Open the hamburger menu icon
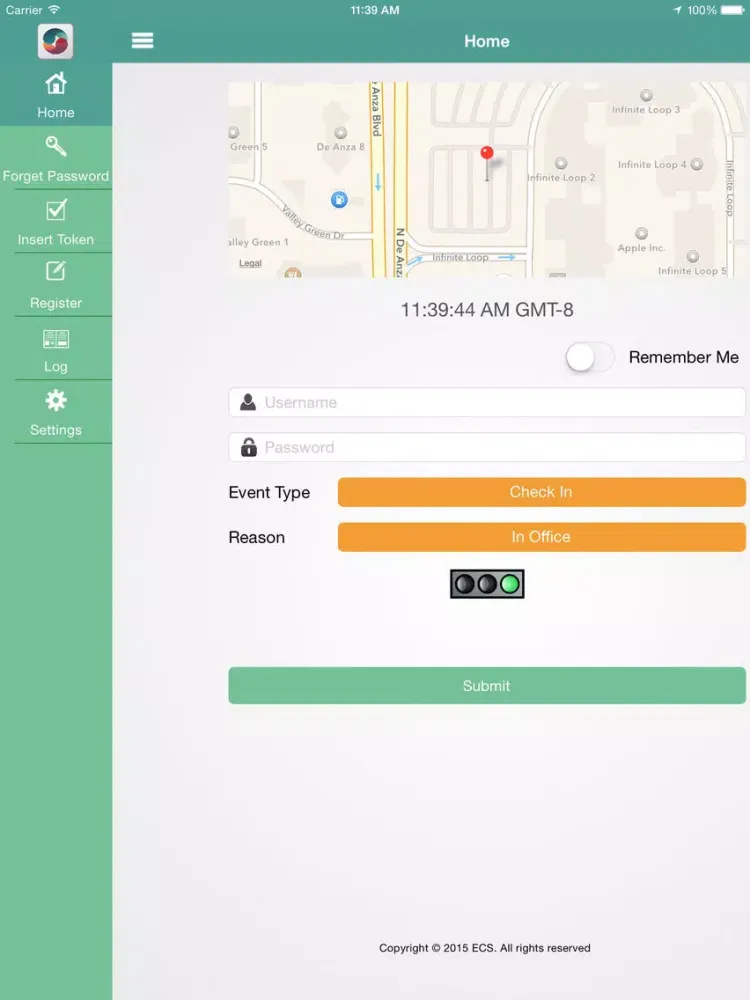Screen dimensions: 750x1000 142,41
